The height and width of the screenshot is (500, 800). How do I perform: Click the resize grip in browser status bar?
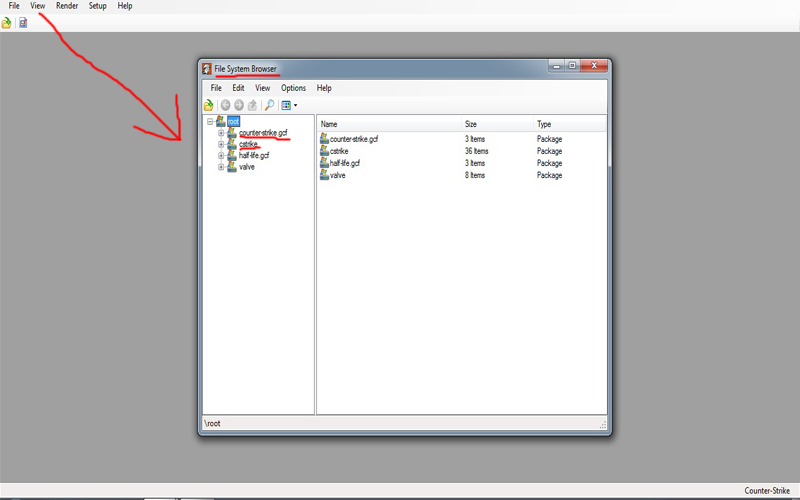(x=603, y=424)
